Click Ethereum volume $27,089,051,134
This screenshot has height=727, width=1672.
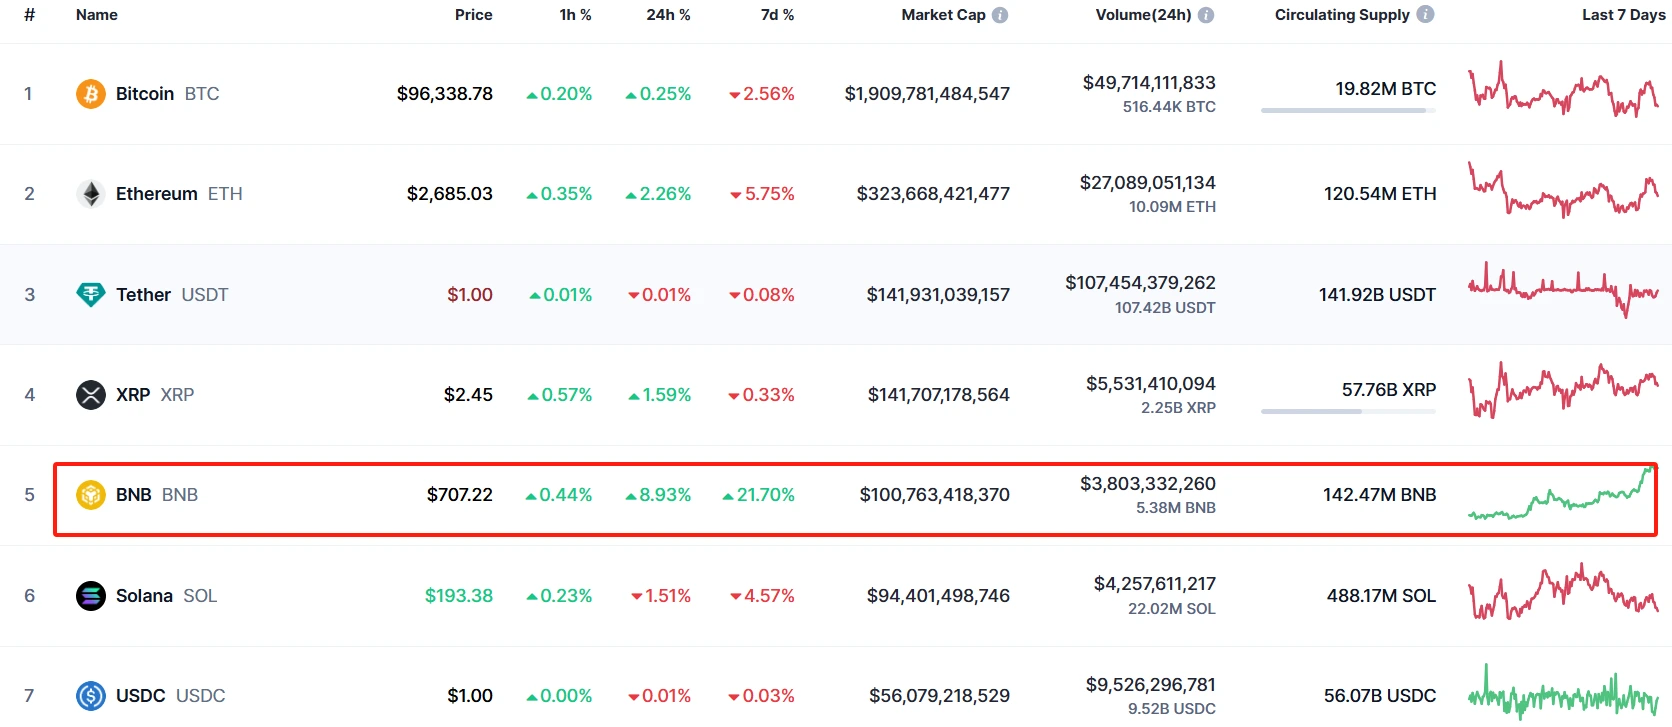1148,183
